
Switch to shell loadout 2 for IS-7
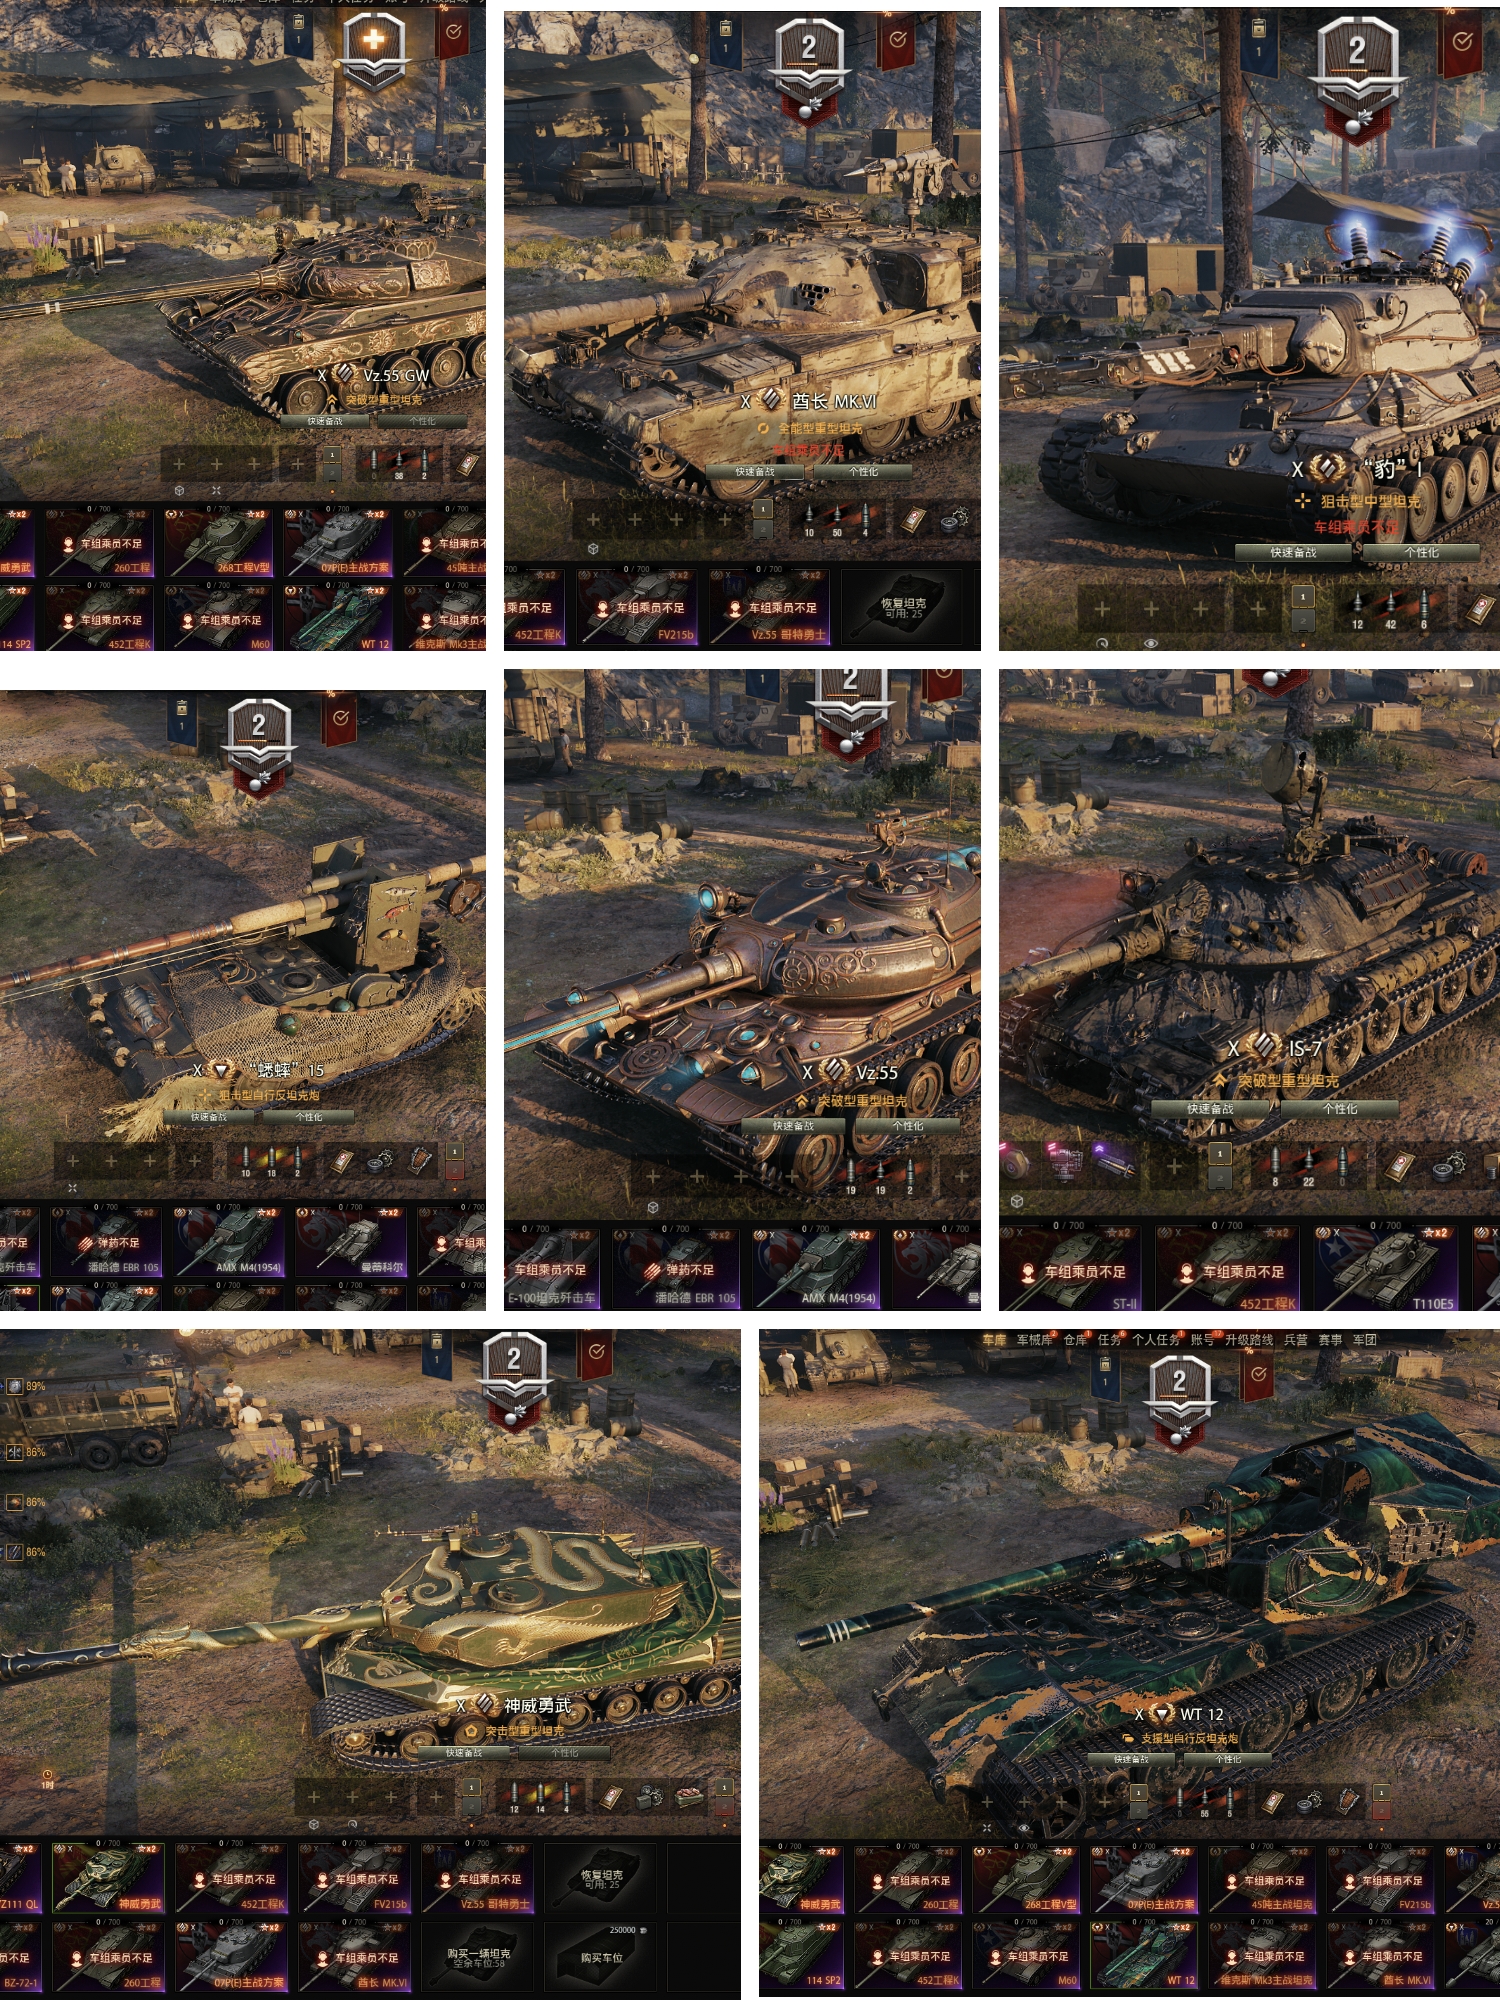point(1219,1178)
